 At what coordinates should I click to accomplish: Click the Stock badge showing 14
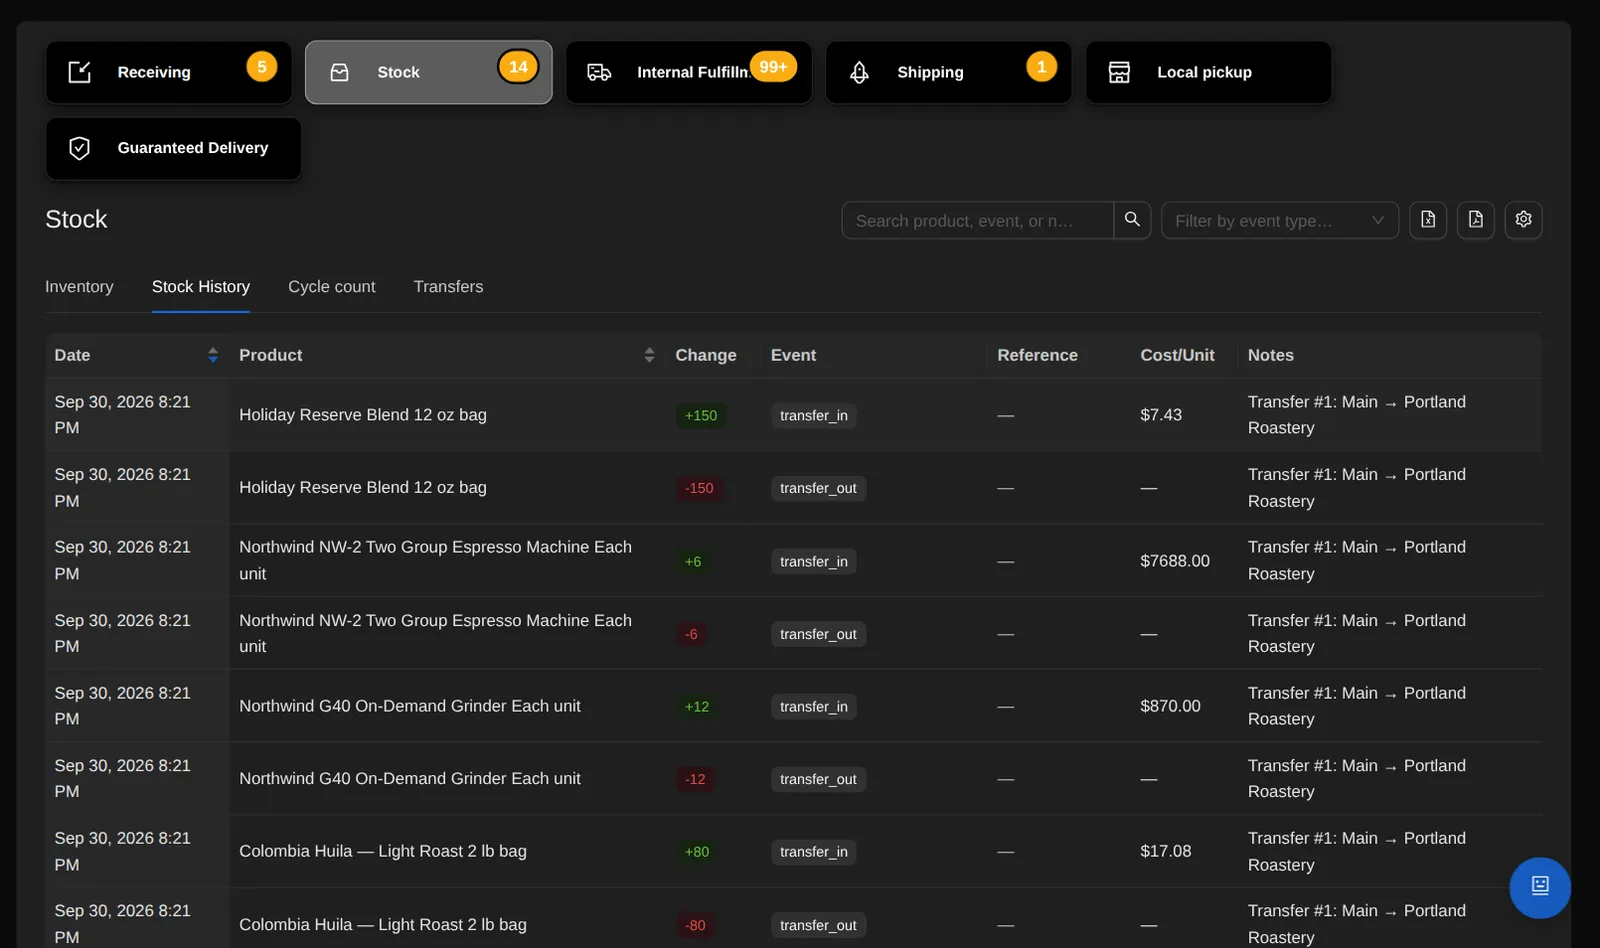[518, 67]
